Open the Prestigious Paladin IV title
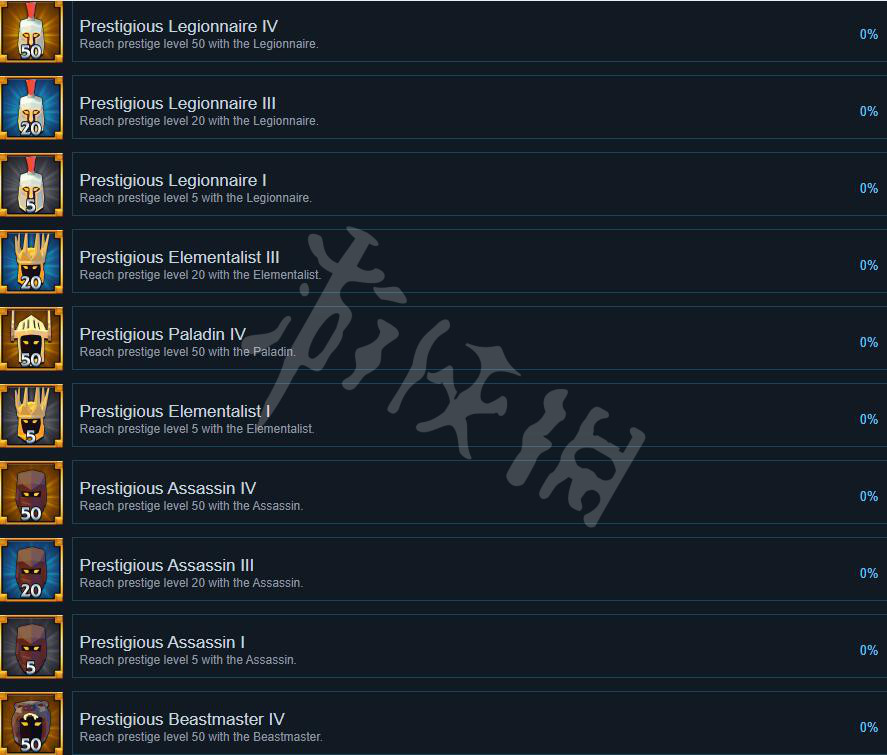887x755 pixels. coord(162,334)
